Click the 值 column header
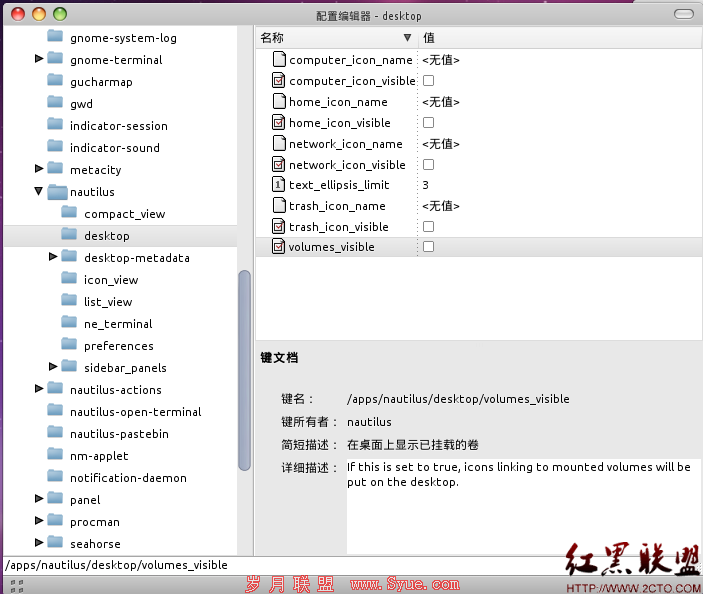This screenshot has height=594, width=703. click(560, 38)
